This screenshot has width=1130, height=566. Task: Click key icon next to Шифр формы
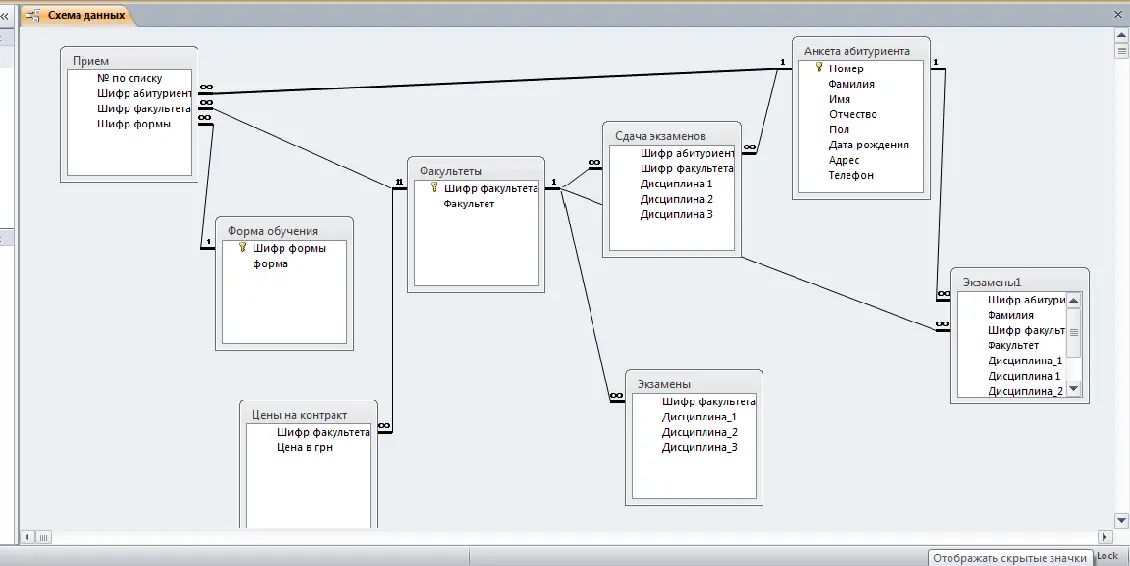click(x=242, y=247)
